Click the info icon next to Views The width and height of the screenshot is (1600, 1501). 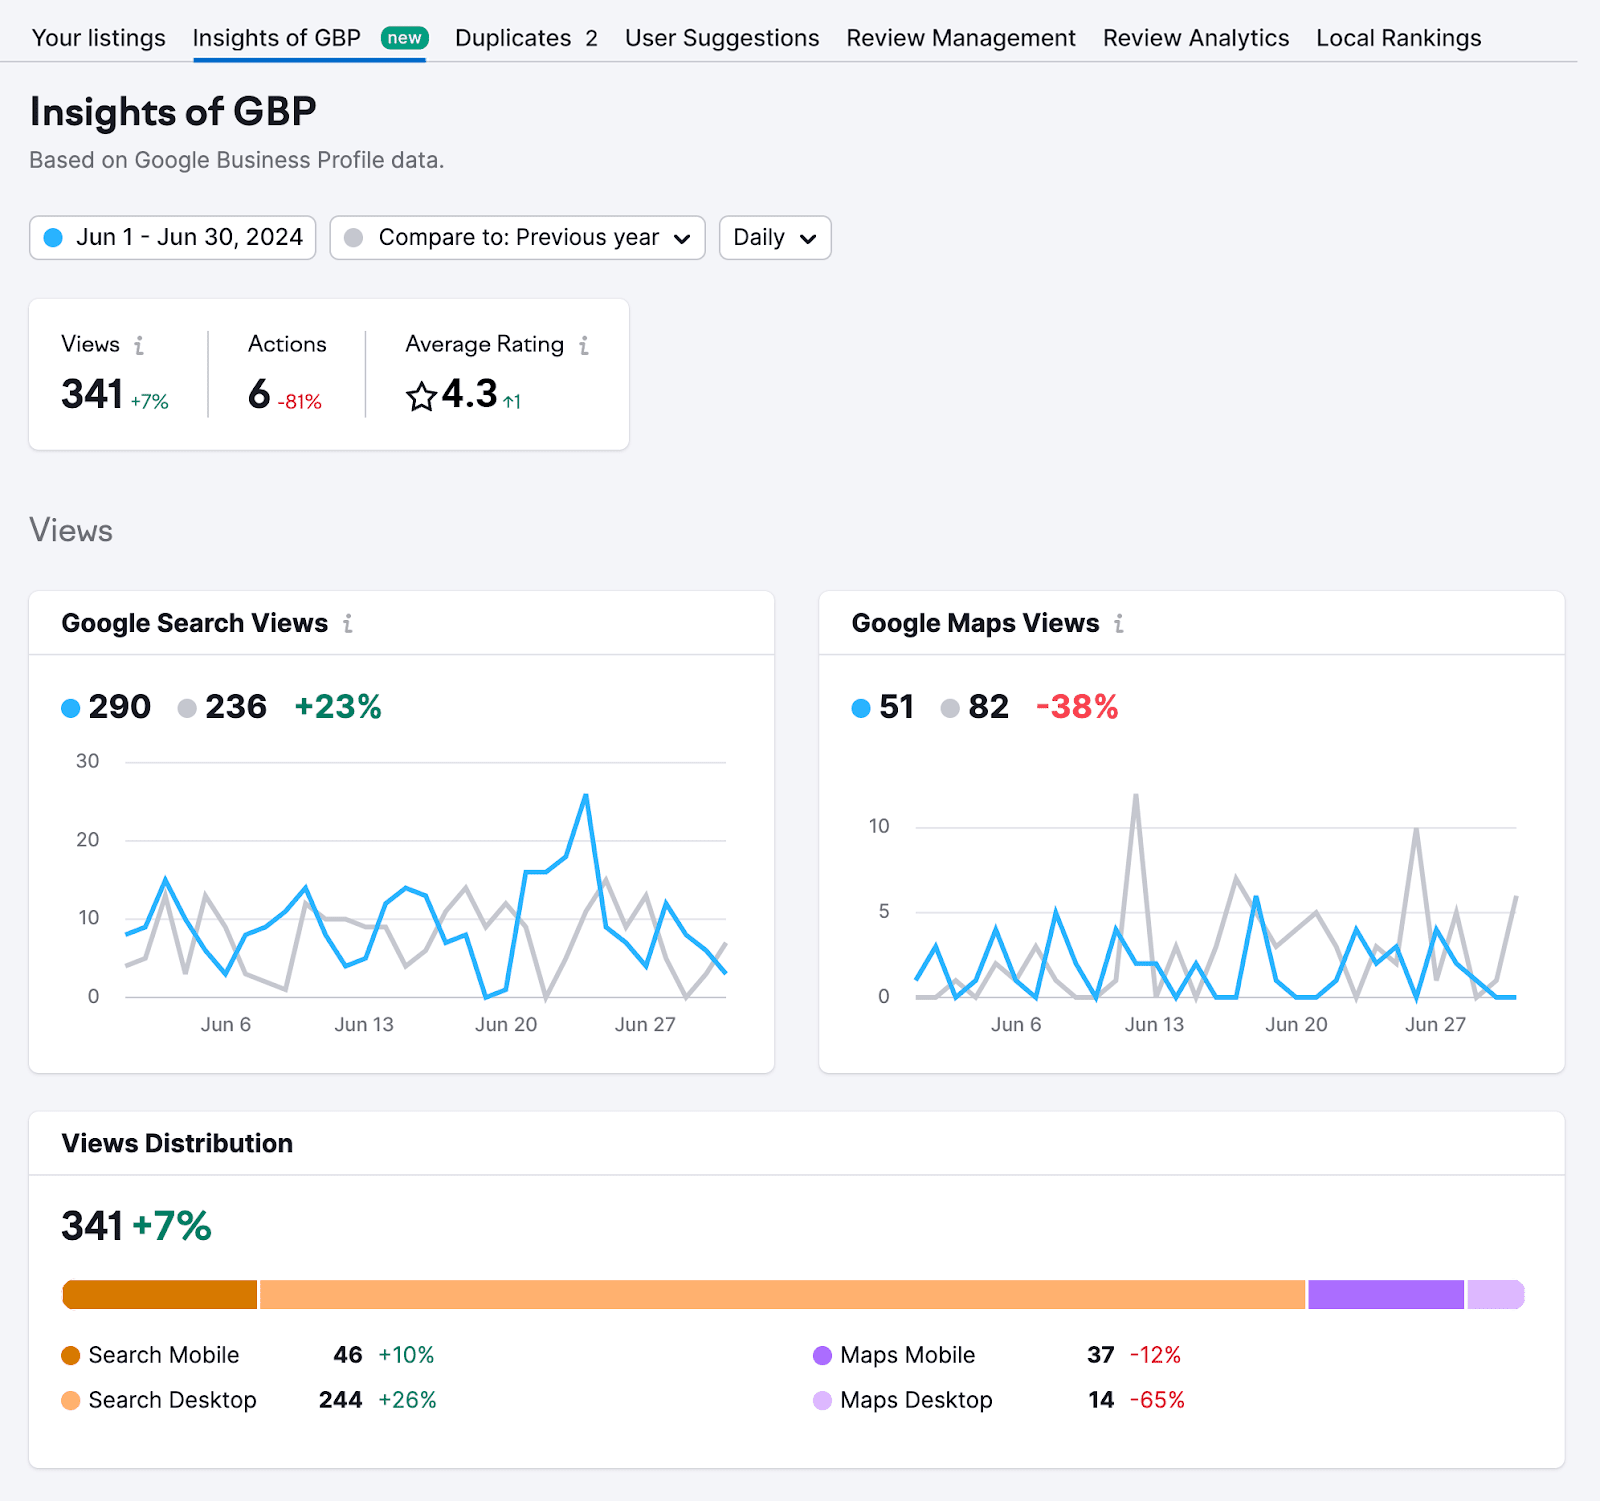click(x=139, y=345)
